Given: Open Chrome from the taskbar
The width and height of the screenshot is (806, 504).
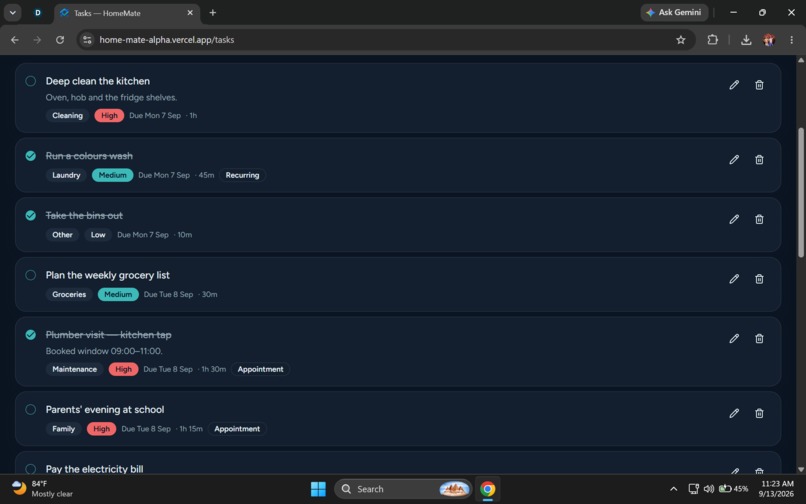Looking at the screenshot, I should click(487, 489).
